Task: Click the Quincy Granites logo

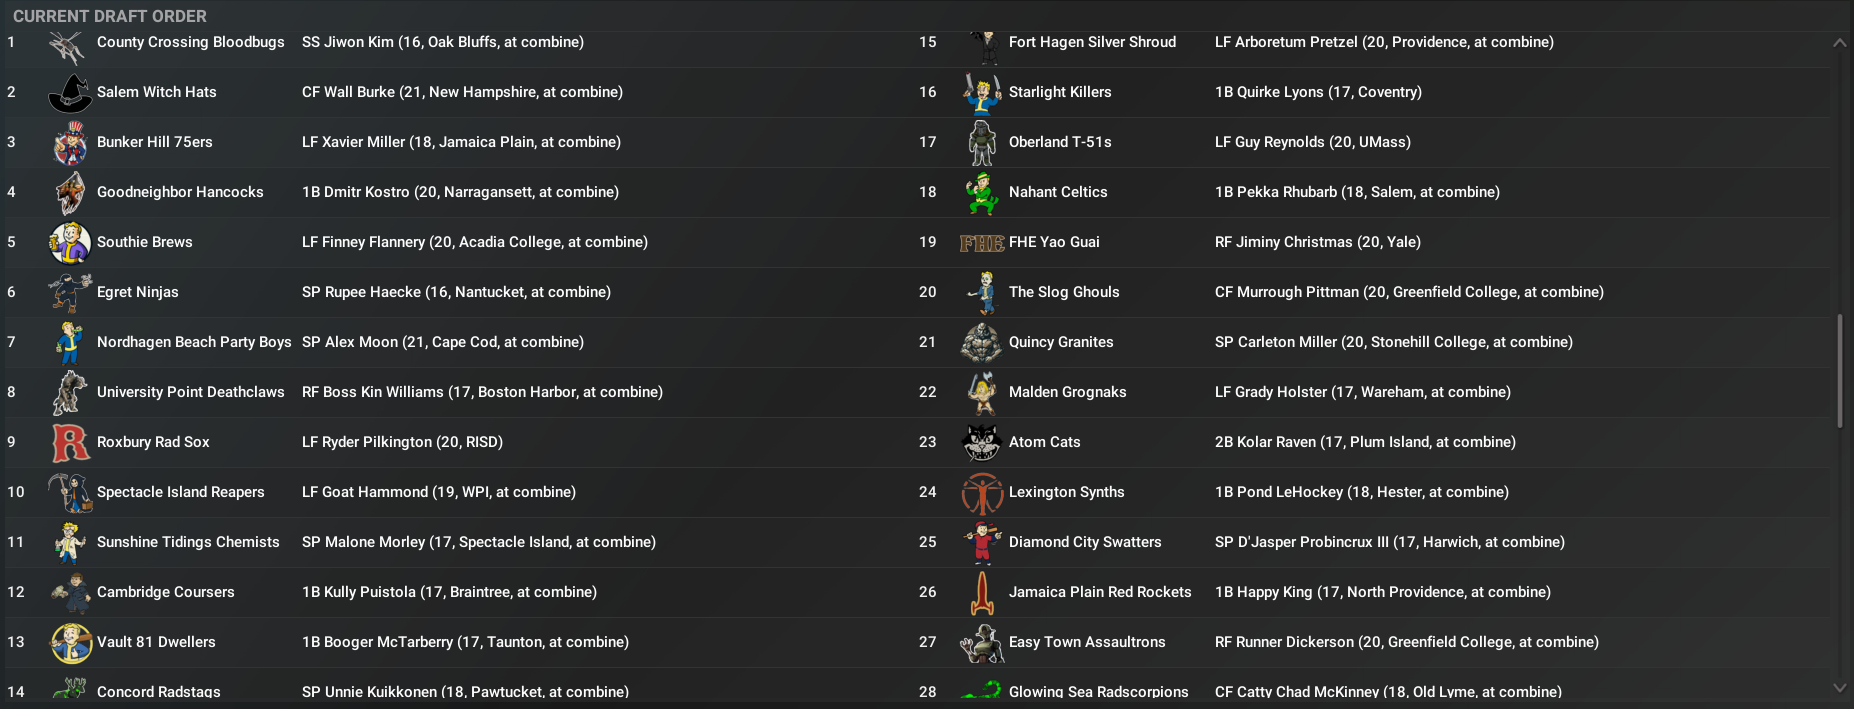Action: [982, 343]
